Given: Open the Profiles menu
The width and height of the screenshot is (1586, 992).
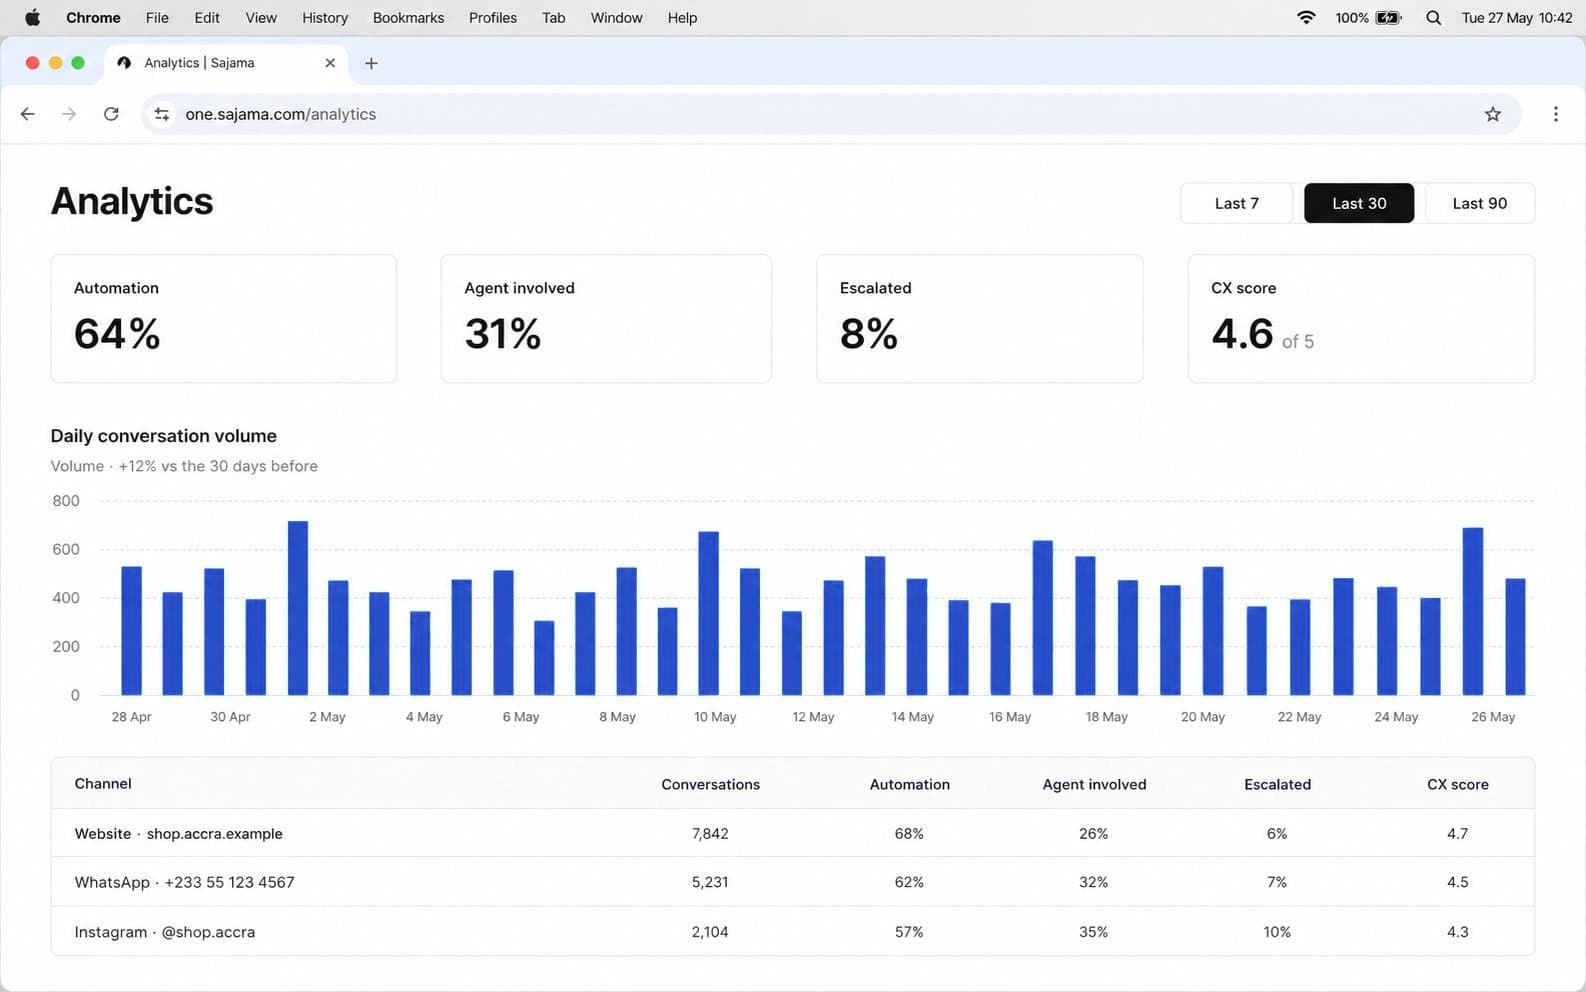Looking at the screenshot, I should pyautogui.click(x=493, y=17).
